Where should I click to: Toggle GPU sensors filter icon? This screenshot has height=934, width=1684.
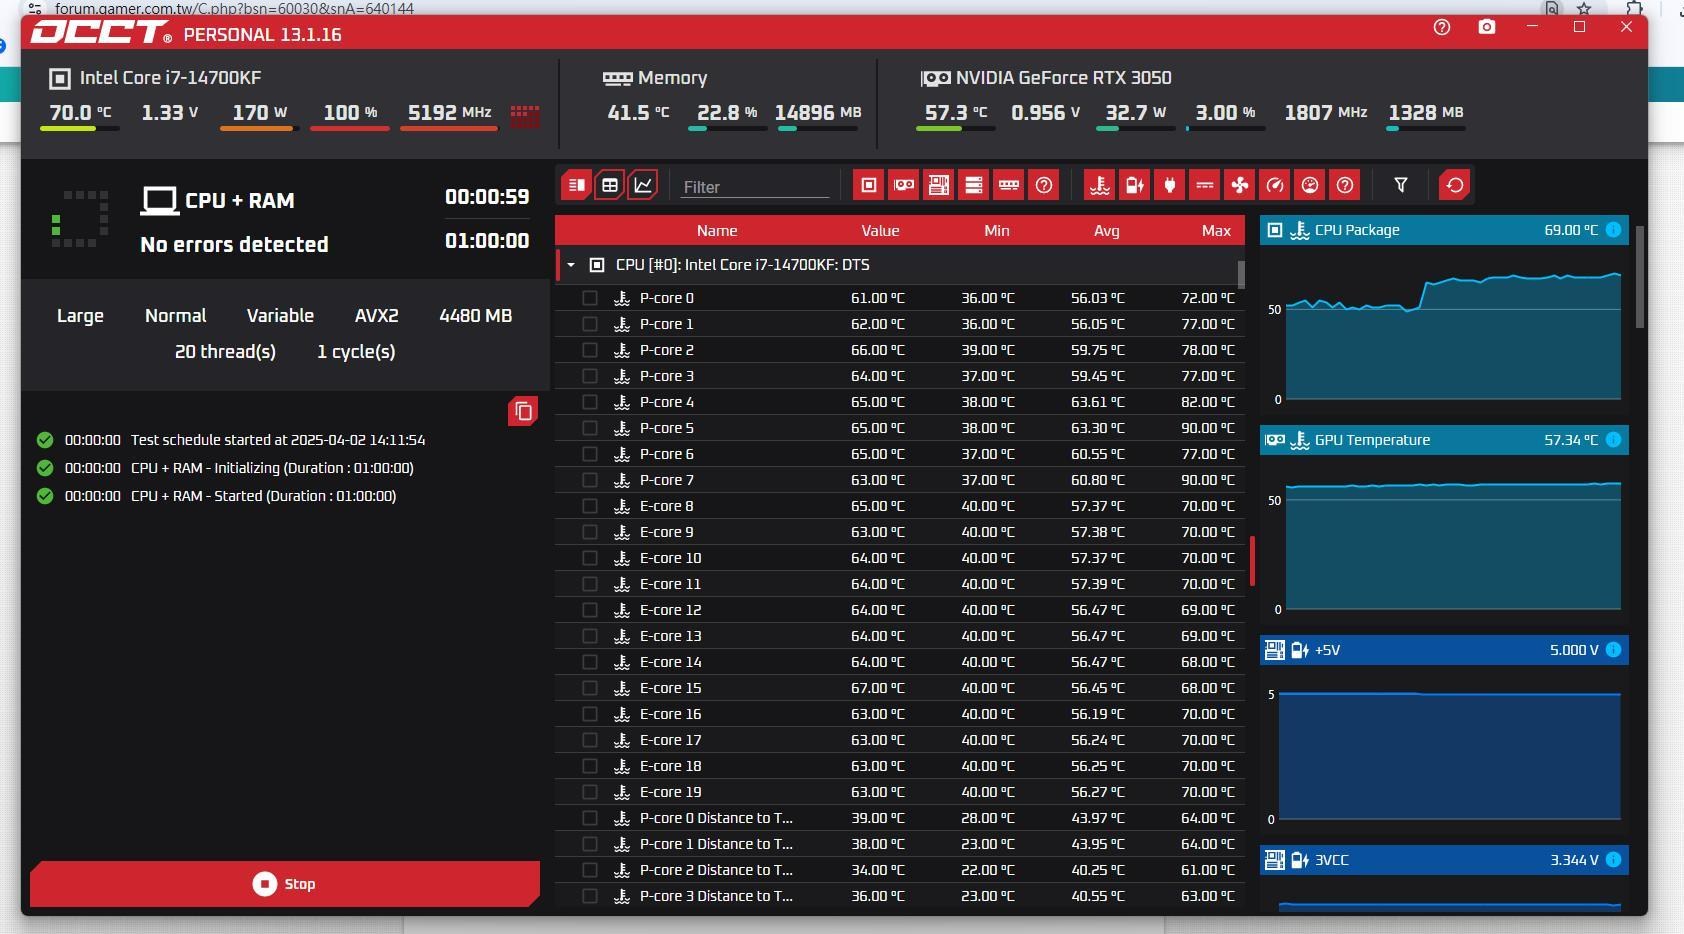pyautogui.click(x=903, y=185)
